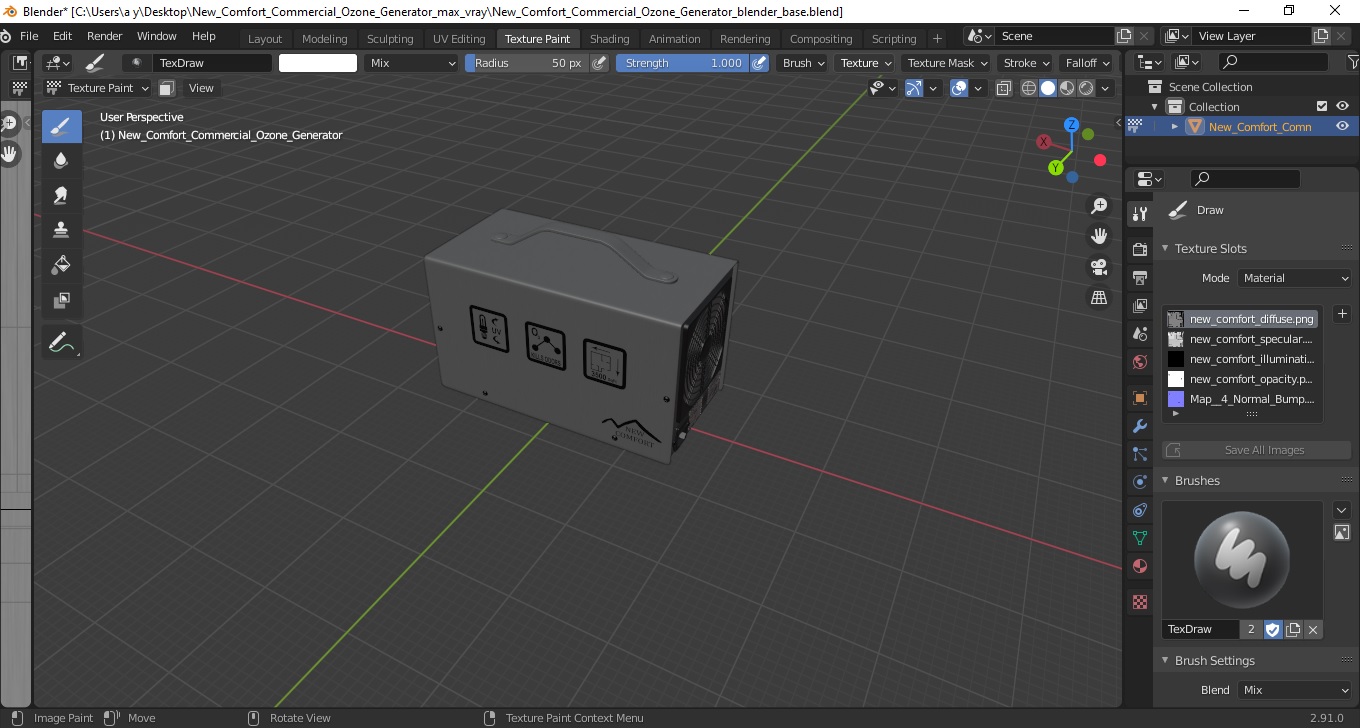1360x728 pixels.
Task: Switch perspective/orthographic grid gizmo
Action: click(x=1099, y=298)
